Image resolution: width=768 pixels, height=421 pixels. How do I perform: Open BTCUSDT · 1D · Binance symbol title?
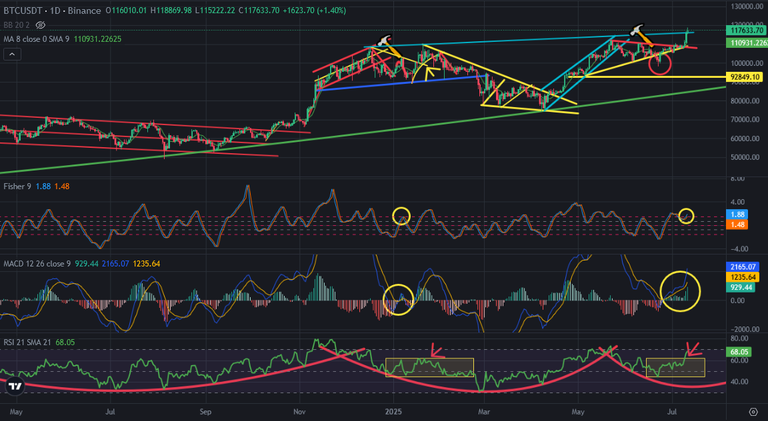click(52, 10)
